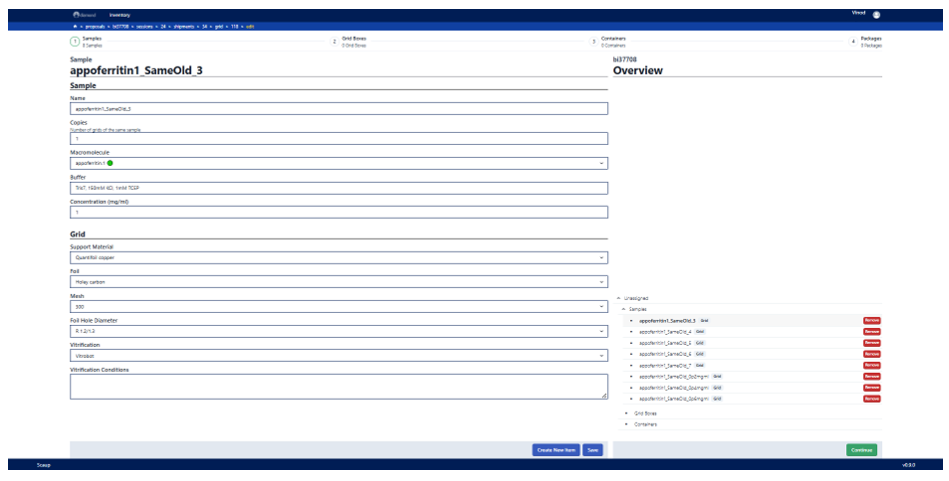
Task: Open the Support Material dropdown
Action: [x=339, y=258]
